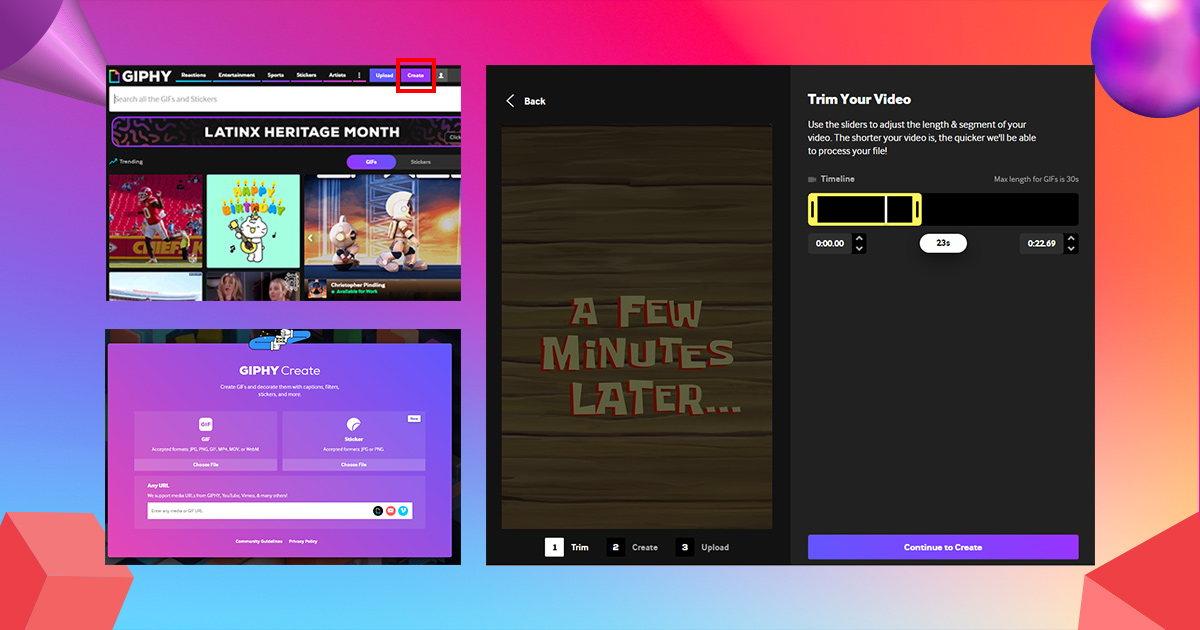Screen dimensions: 1200x630
Task: Increase the end time 0:22.69 with up arrow
Action: tap(1072, 238)
